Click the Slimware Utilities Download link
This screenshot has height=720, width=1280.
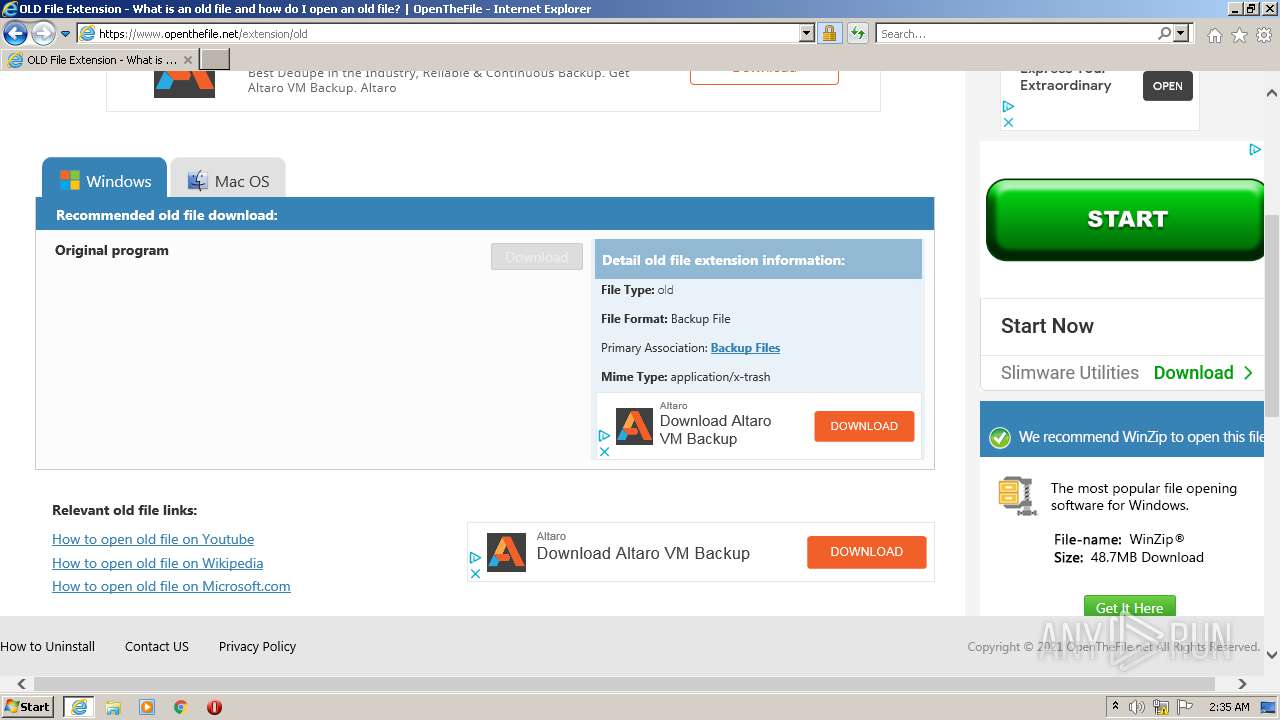pyautogui.click(x=1203, y=373)
